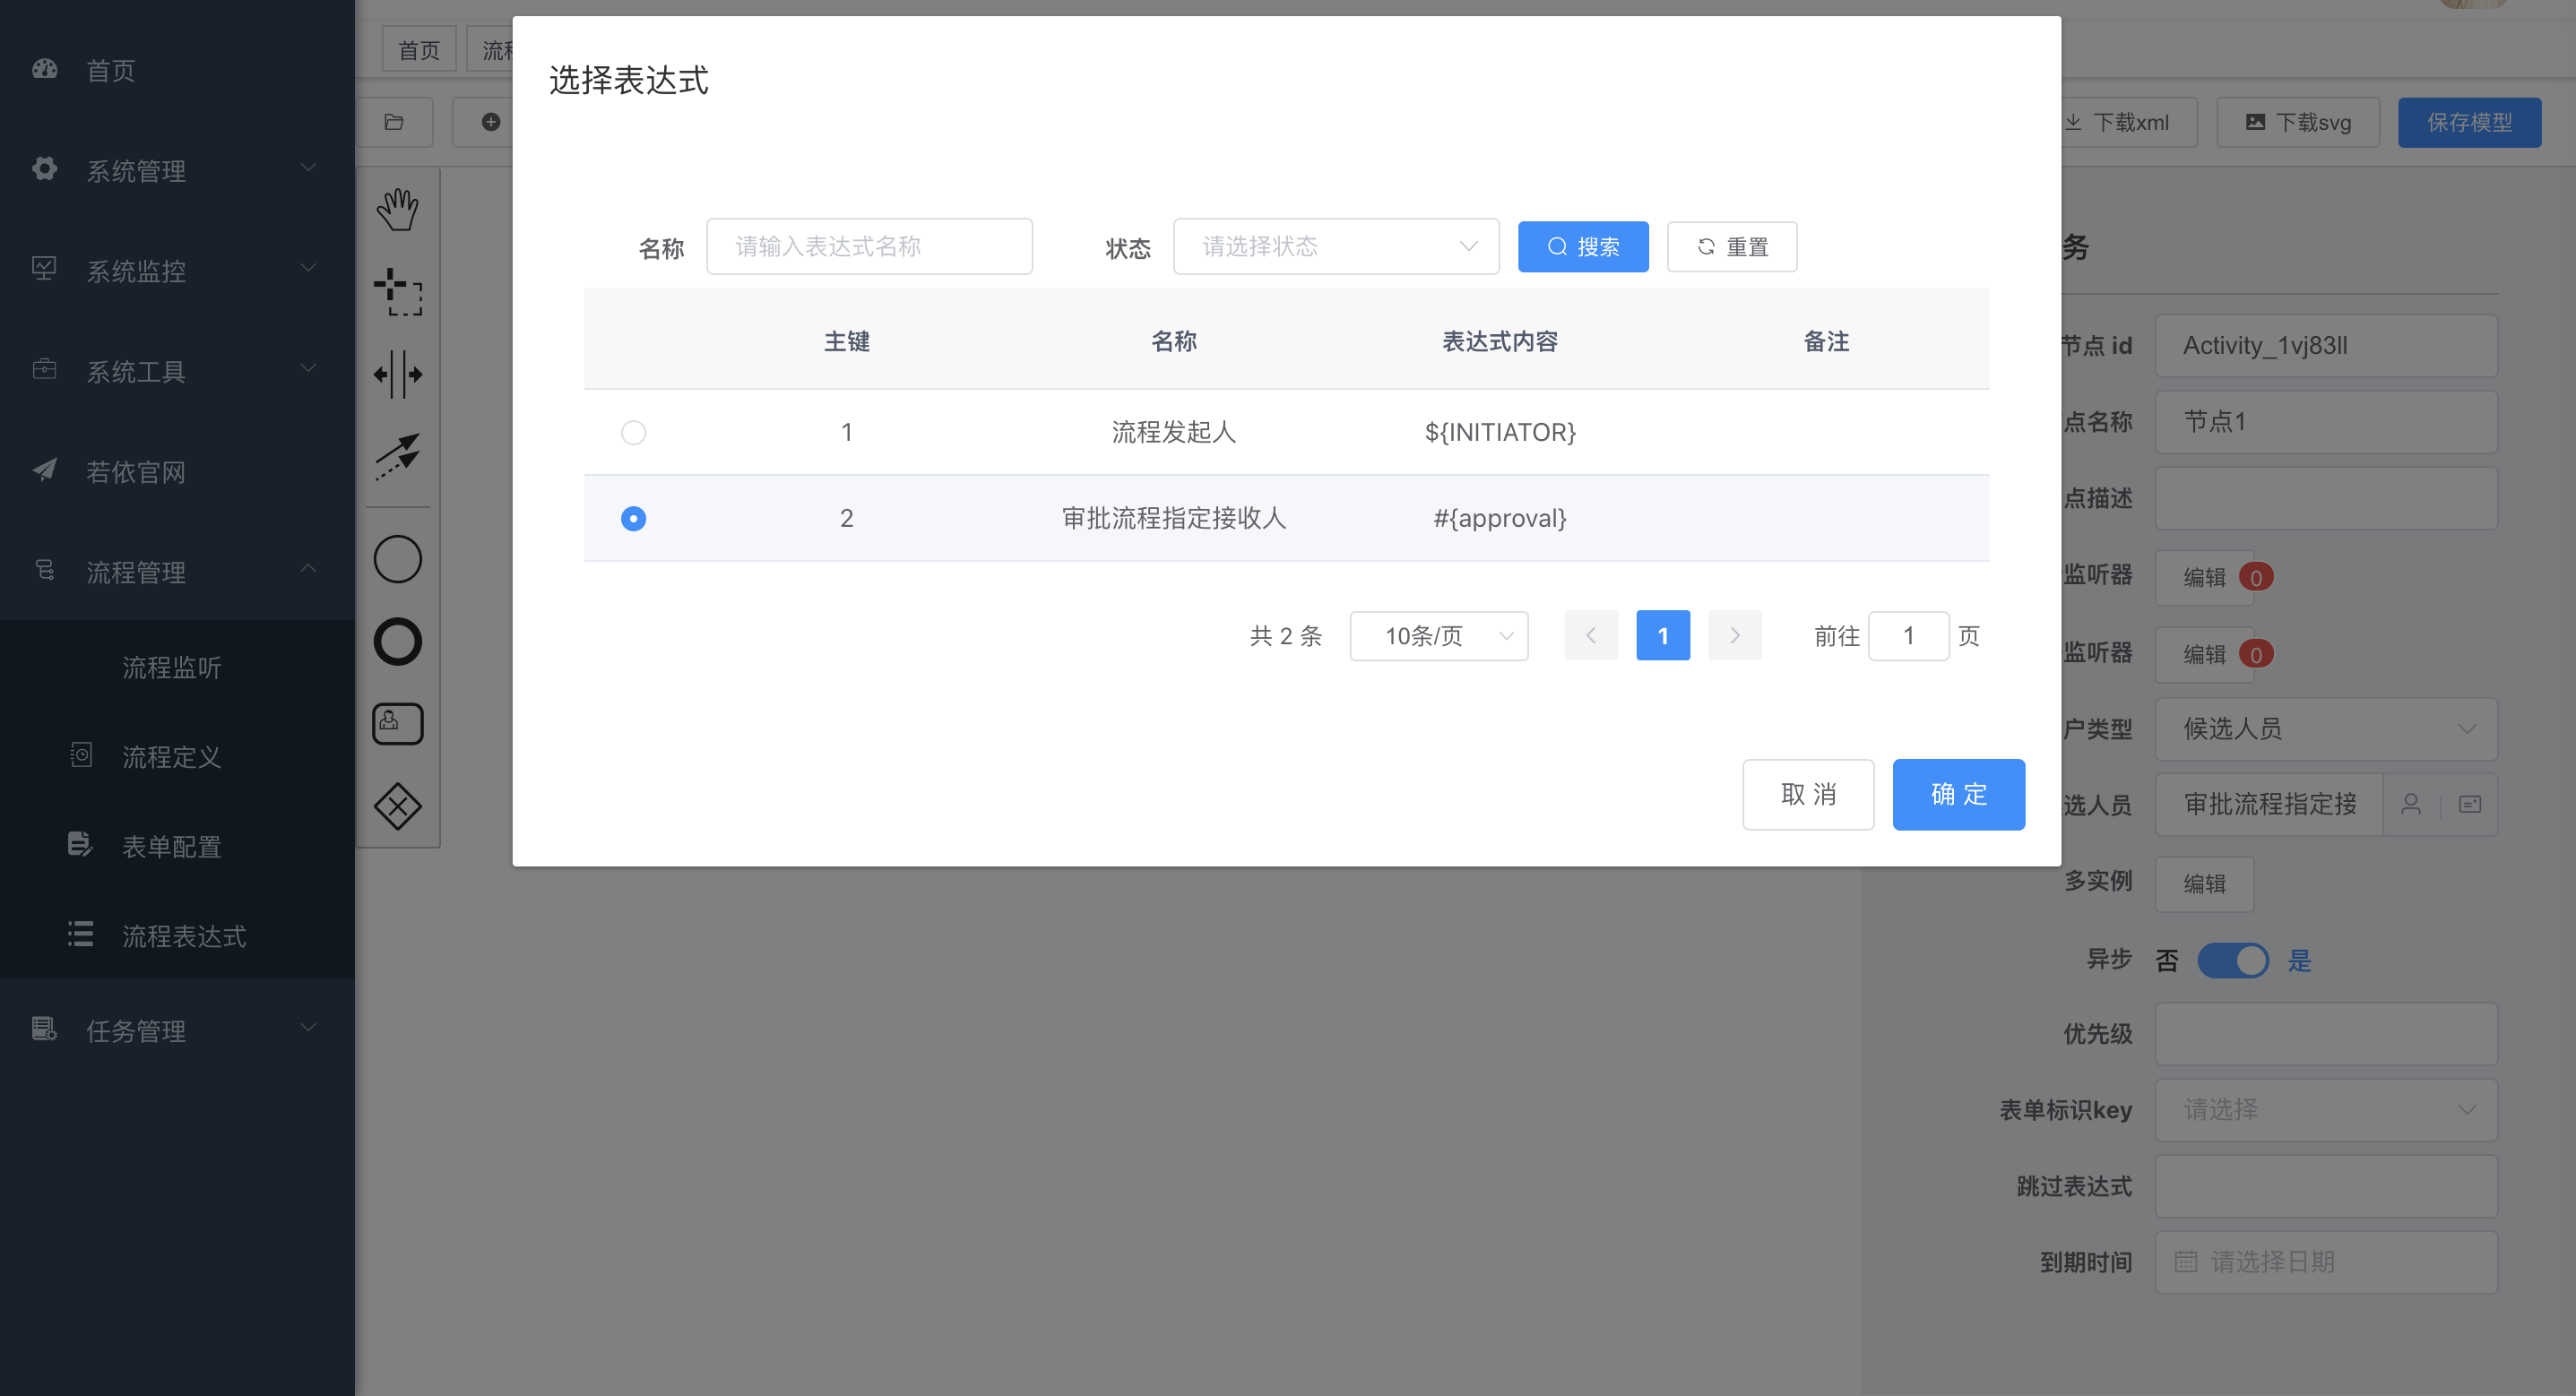Image resolution: width=2576 pixels, height=1396 pixels.
Task: Open the 10条/页 page size dropdown
Action: (x=1438, y=635)
